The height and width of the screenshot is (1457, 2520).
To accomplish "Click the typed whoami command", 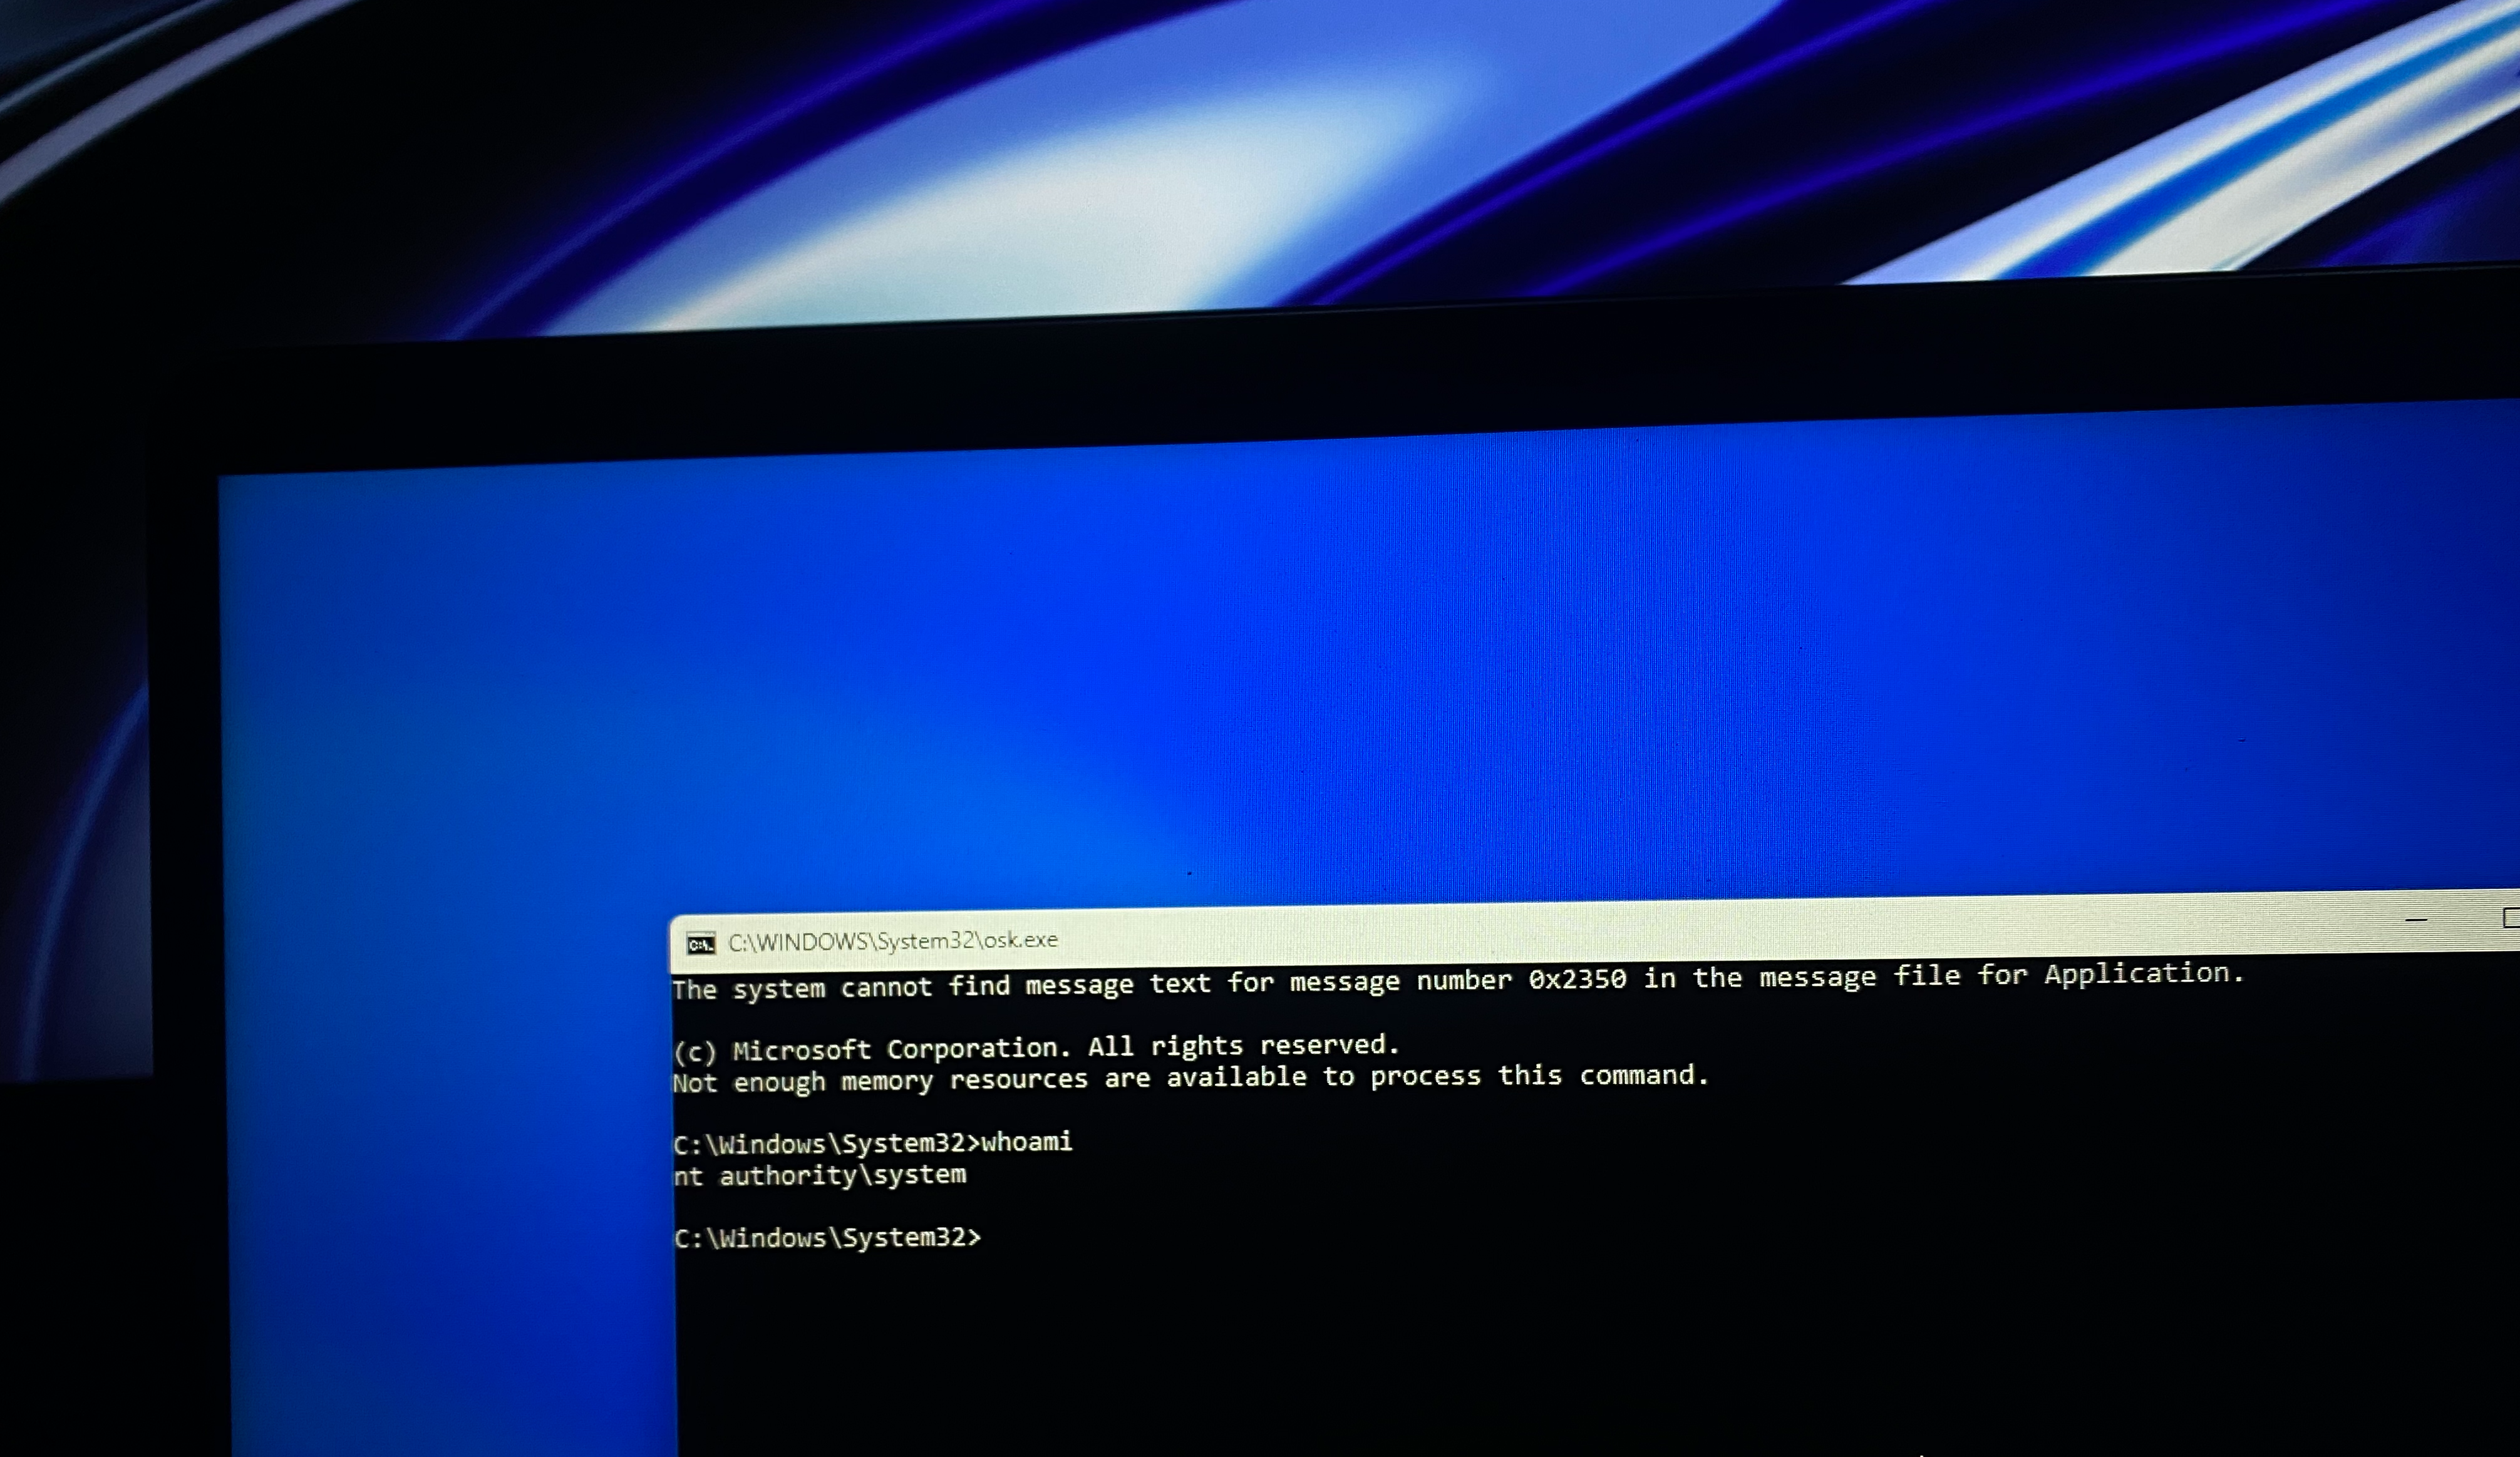I will (1026, 1142).
